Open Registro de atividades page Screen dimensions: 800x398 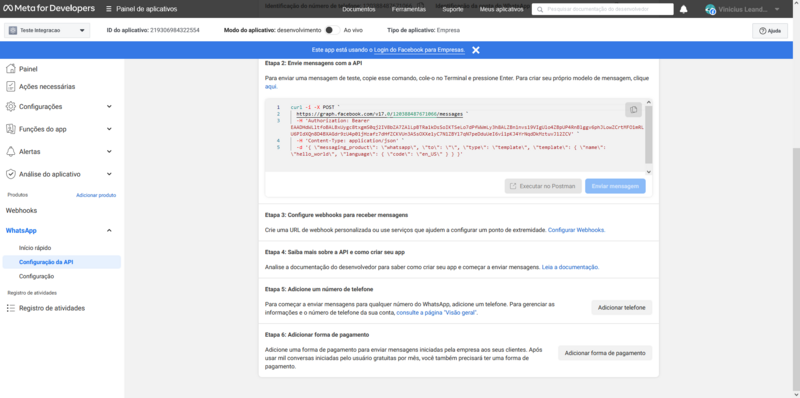pos(52,308)
